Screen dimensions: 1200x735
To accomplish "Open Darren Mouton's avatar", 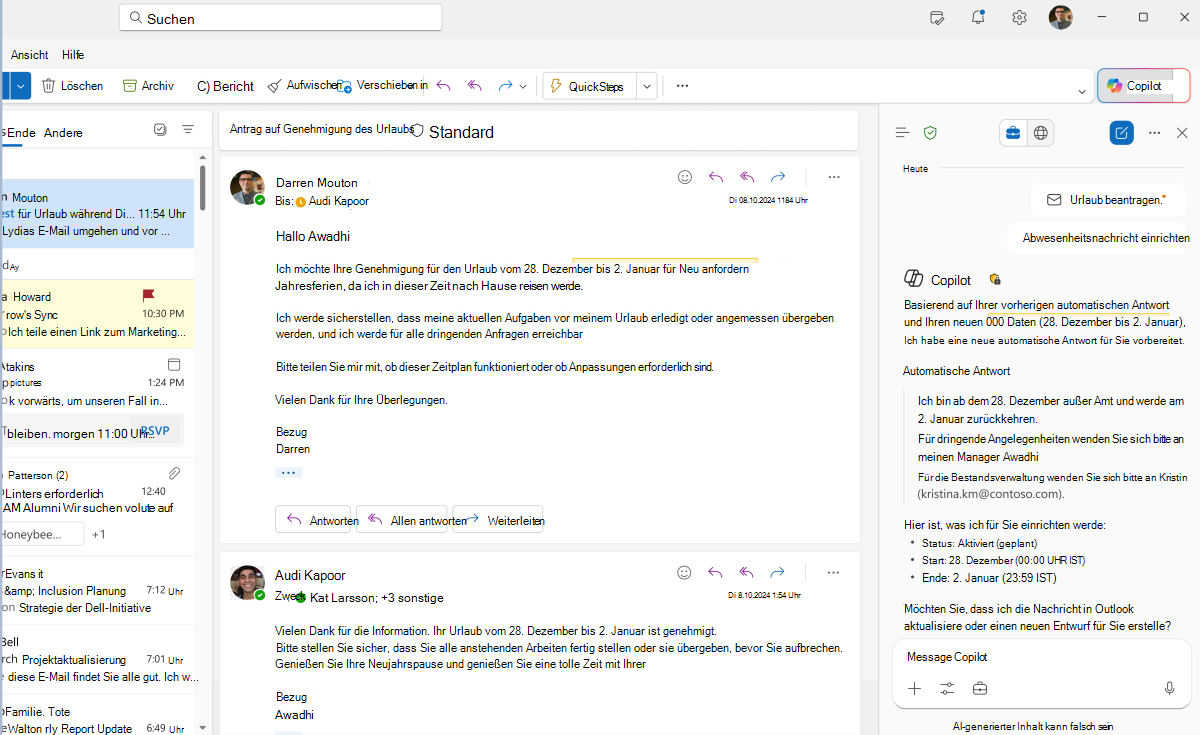I will point(247,187).
